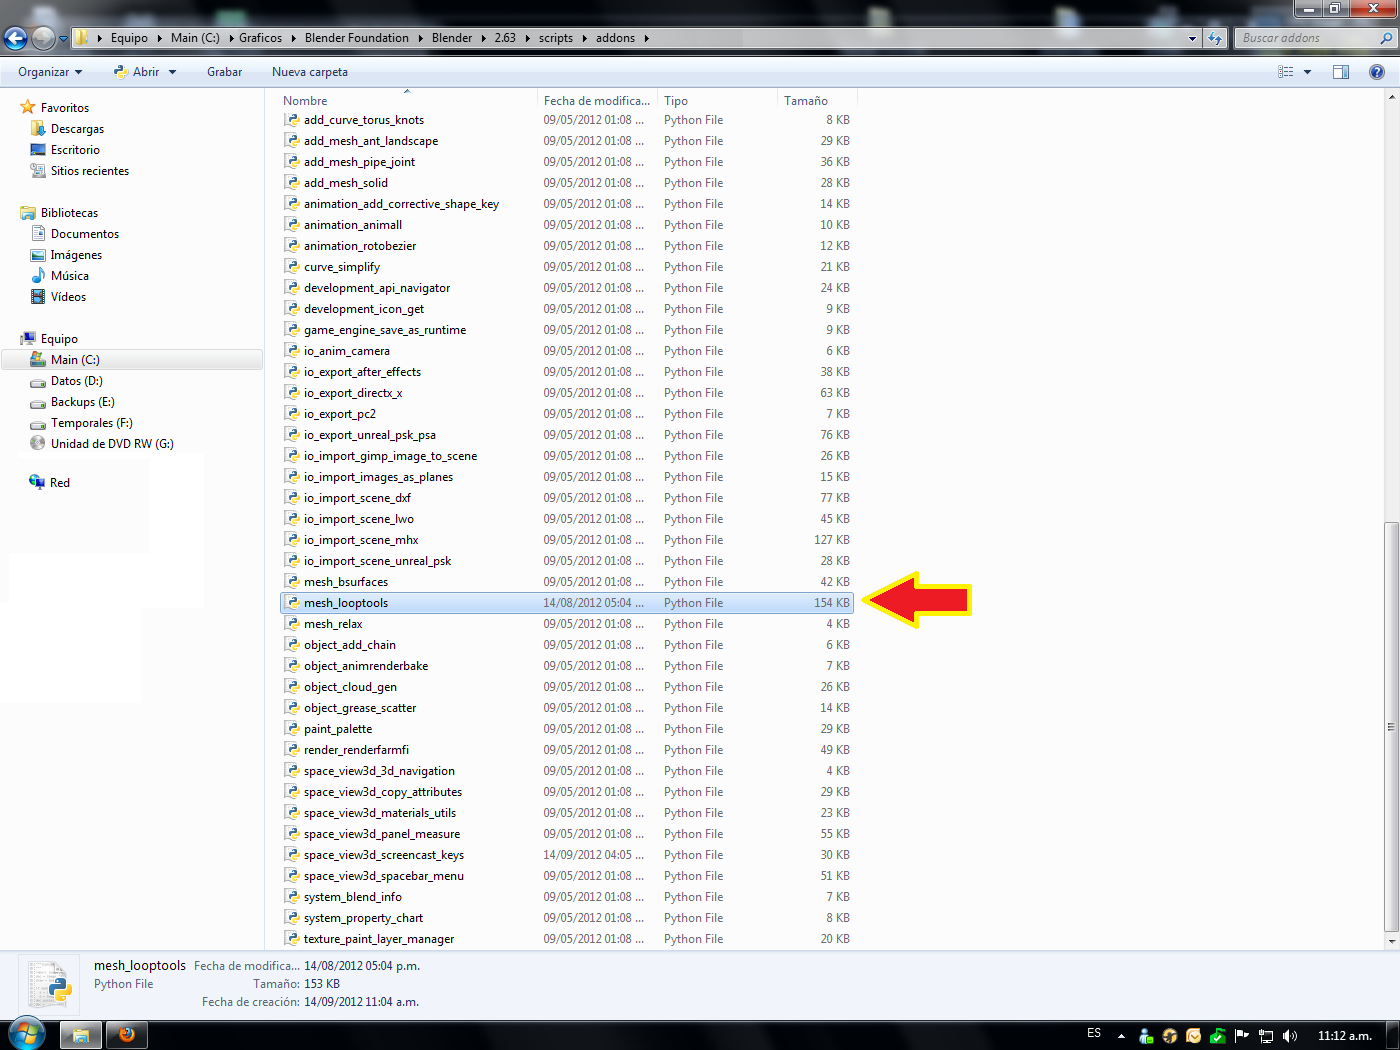Click the Python icon beside mesh_bsurfaces
This screenshot has height=1050, width=1400.
(x=292, y=582)
